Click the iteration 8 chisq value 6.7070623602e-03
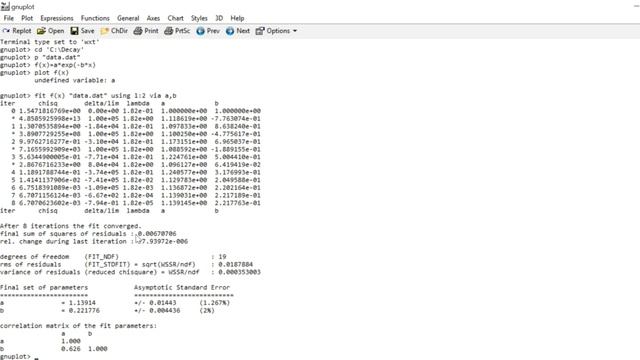 [x=50, y=203]
